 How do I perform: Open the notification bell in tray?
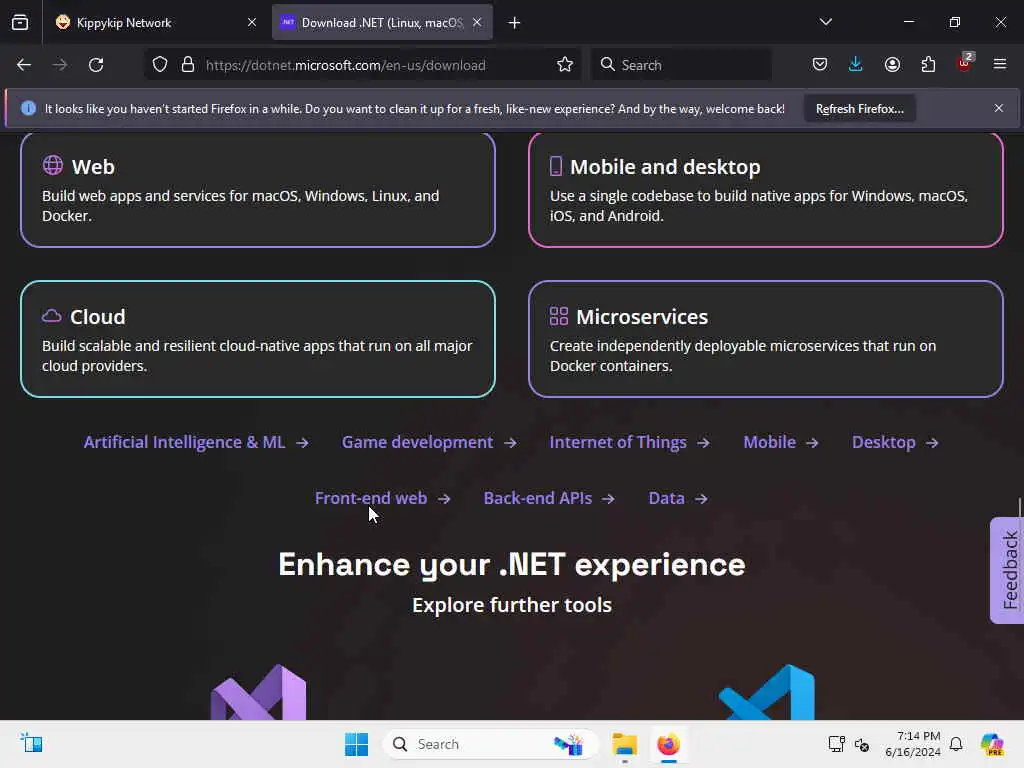956,744
